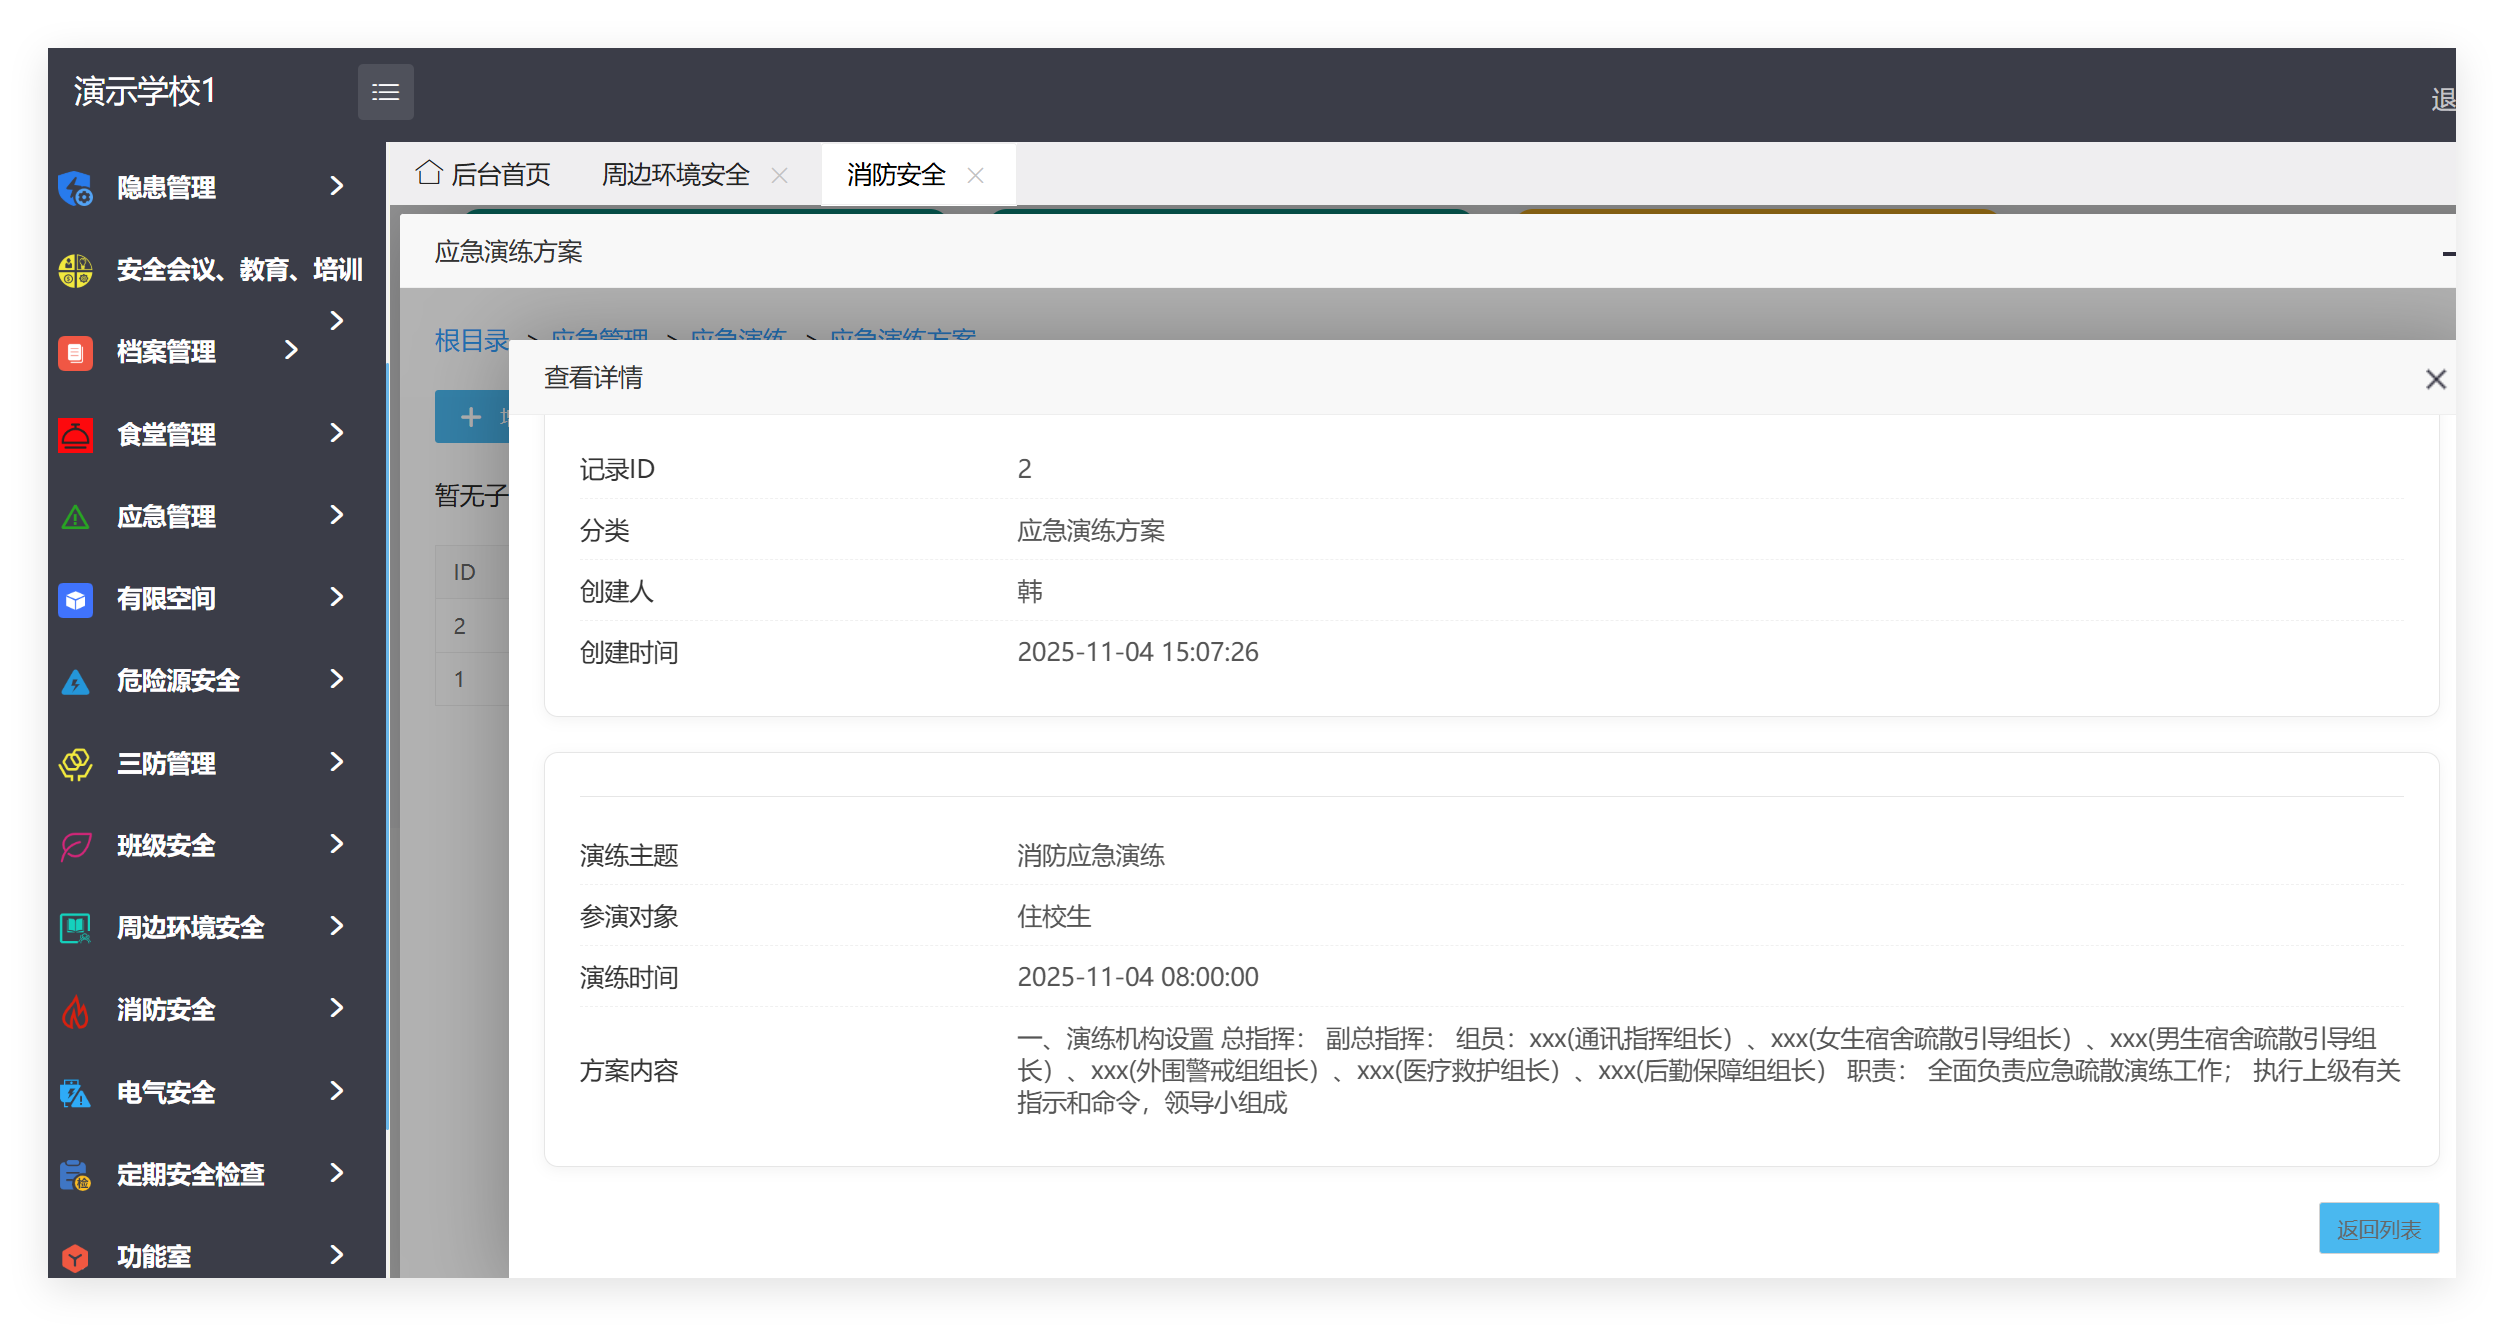Select the 食堂管理 cloche icon

click(75, 434)
